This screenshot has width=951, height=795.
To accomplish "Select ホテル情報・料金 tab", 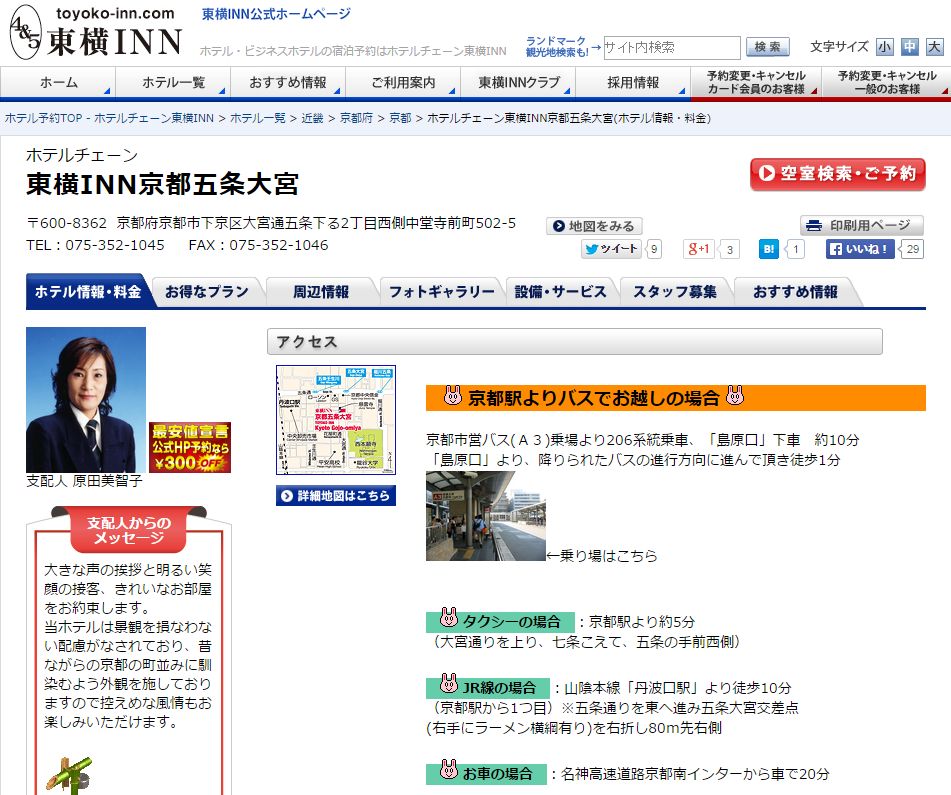I will pos(88,292).
